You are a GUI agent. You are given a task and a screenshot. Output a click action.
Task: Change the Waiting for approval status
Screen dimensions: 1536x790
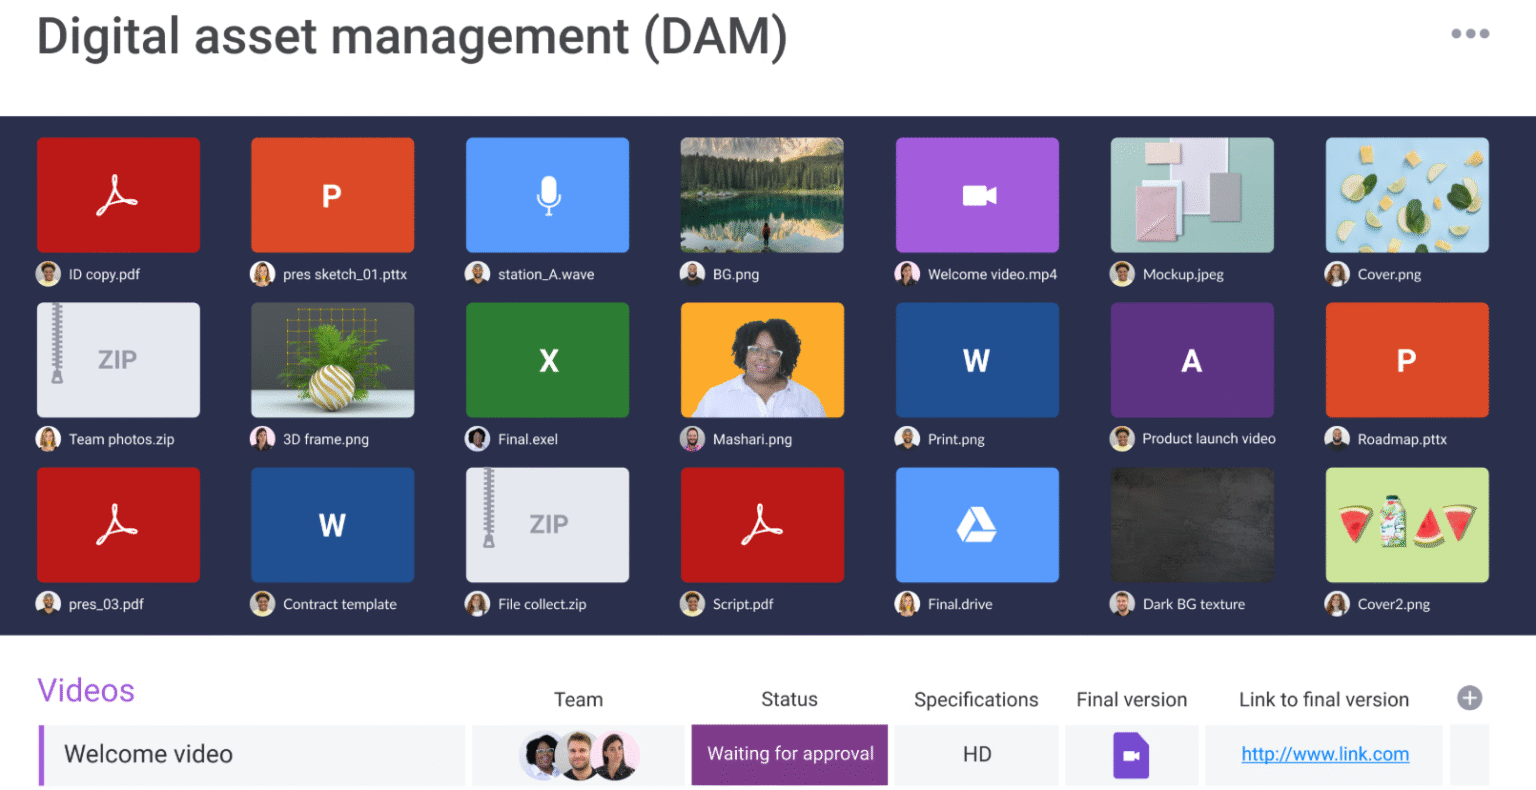click(790, 755)
